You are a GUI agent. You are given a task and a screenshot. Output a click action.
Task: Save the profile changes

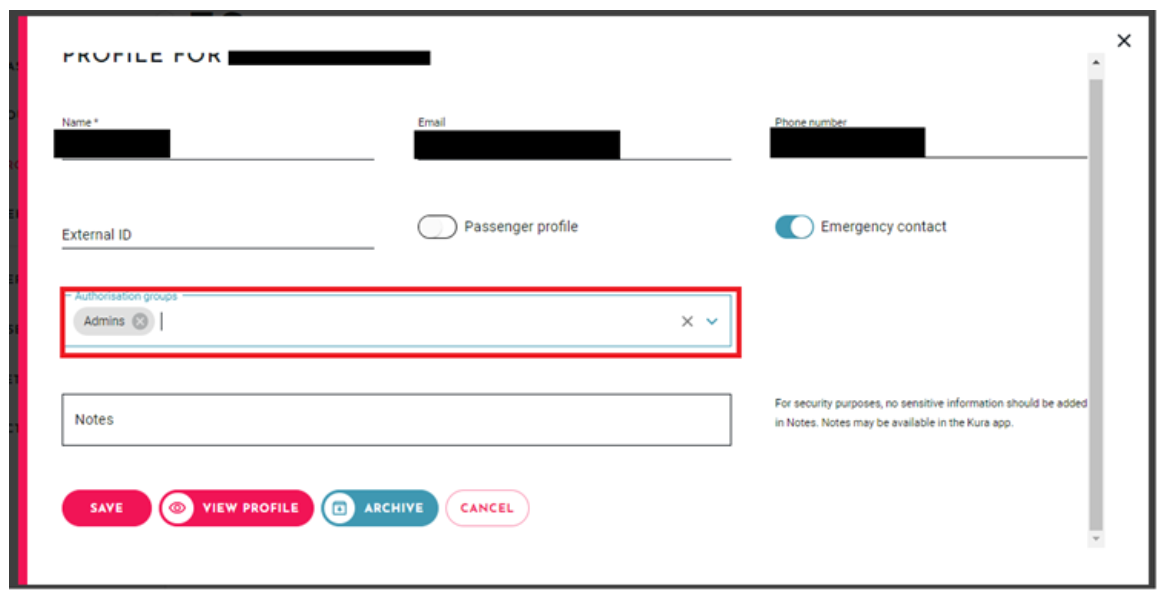click(x=106, y=508)
